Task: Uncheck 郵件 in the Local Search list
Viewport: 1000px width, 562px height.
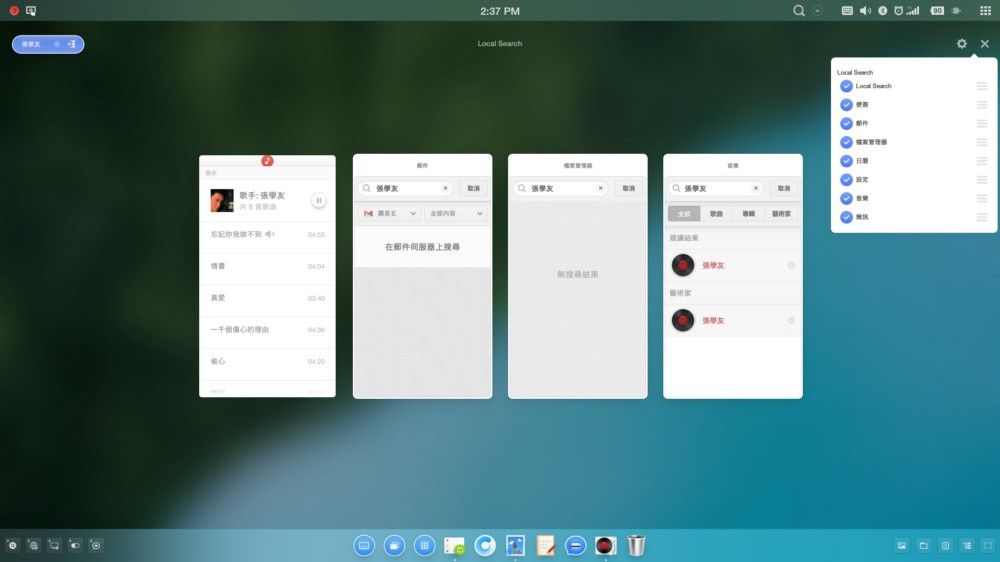Action: click(x=847, y=124)
